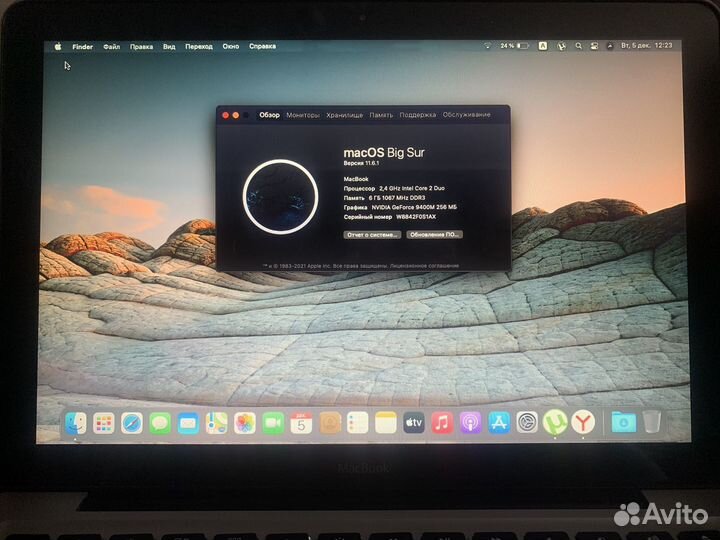
Task: Open the Справка menu
Action: pos(263,46)
